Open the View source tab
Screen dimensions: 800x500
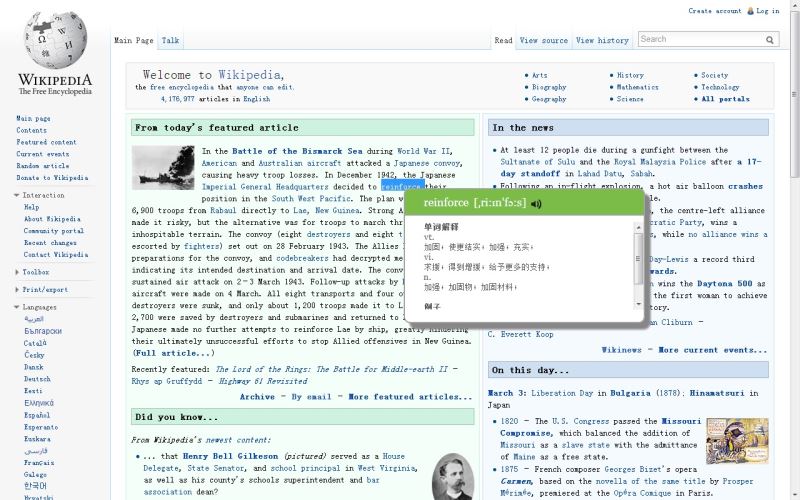(543, 40)
